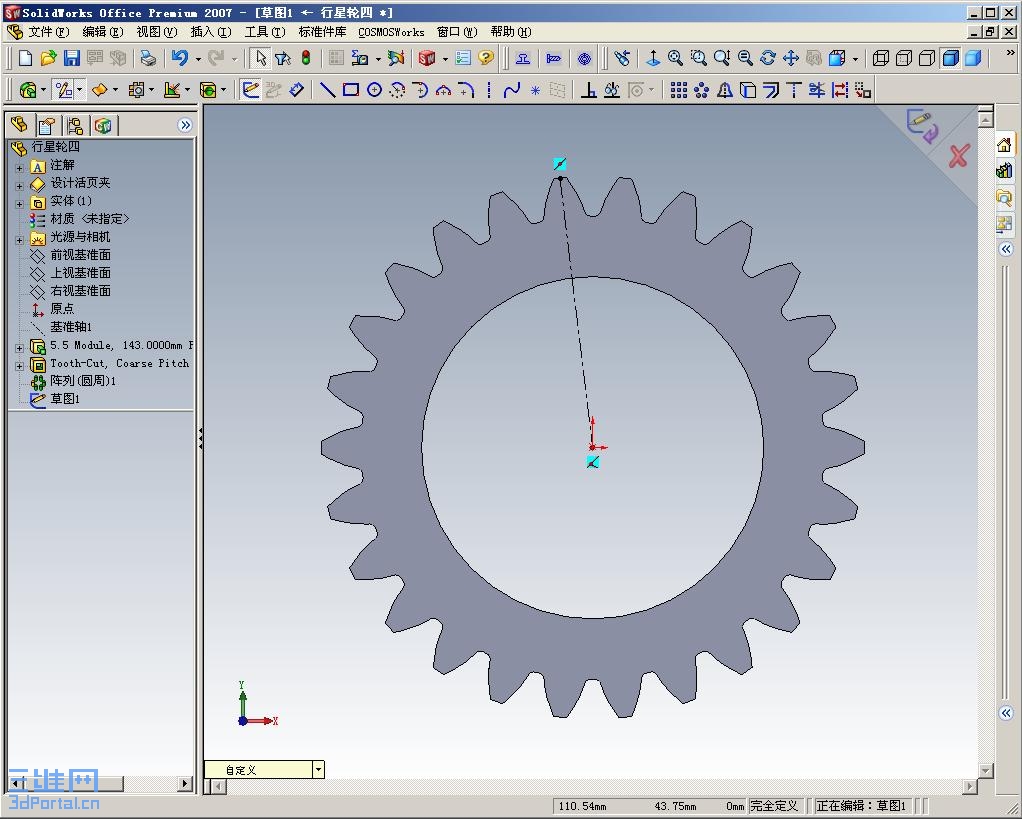
Task: Select the Circle sketch tool
Action: (374, 90)
